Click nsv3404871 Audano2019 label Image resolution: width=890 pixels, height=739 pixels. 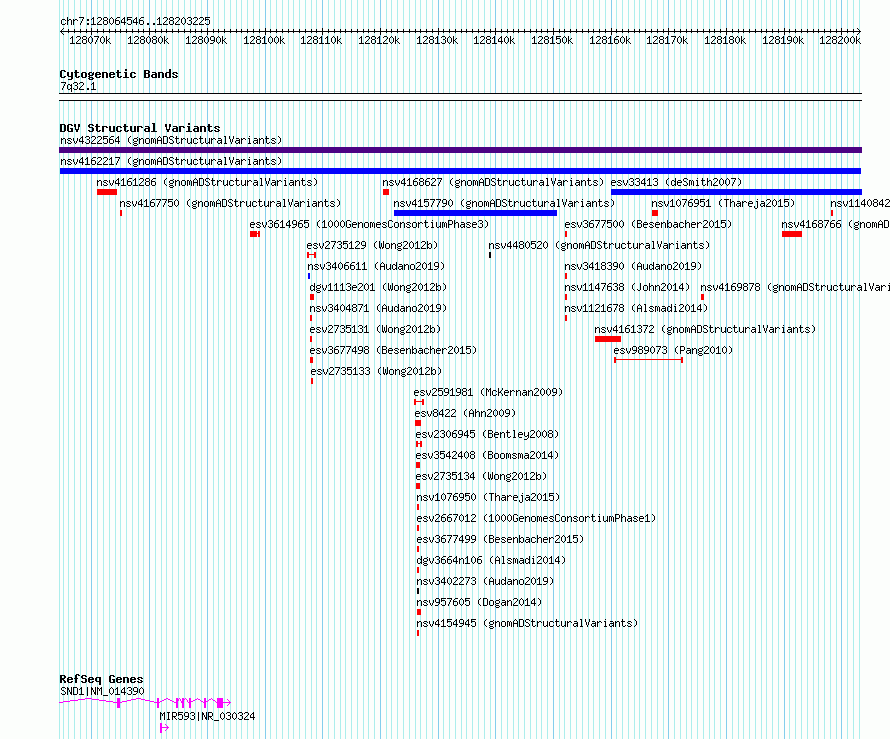(x=378, y=308)
